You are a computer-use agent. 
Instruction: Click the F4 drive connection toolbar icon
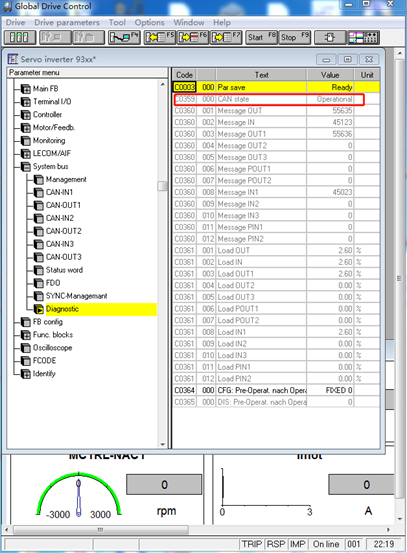pos(124,37)
